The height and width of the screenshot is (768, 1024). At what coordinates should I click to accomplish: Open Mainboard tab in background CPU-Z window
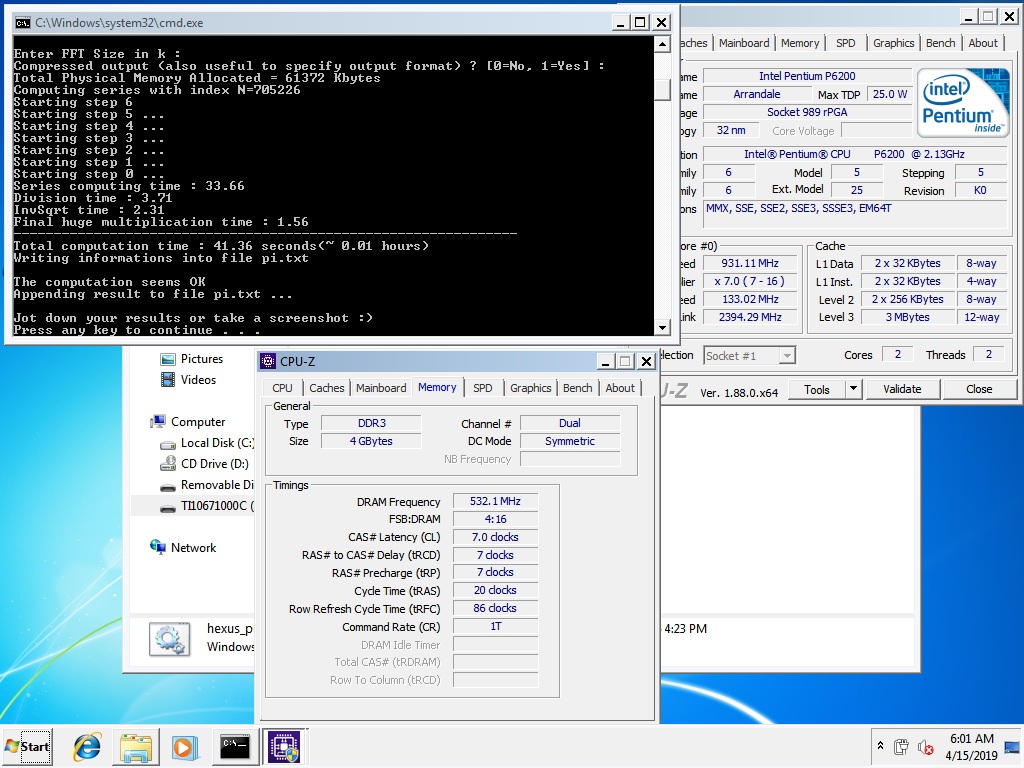(744, 43)
